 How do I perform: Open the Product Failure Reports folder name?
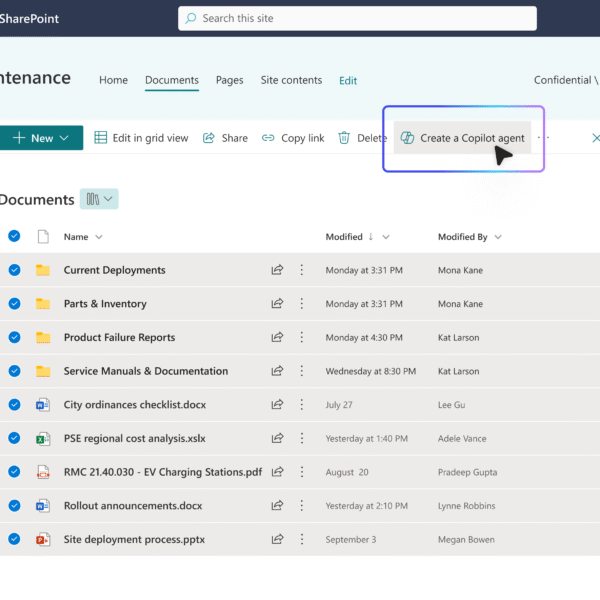(119, 337)
